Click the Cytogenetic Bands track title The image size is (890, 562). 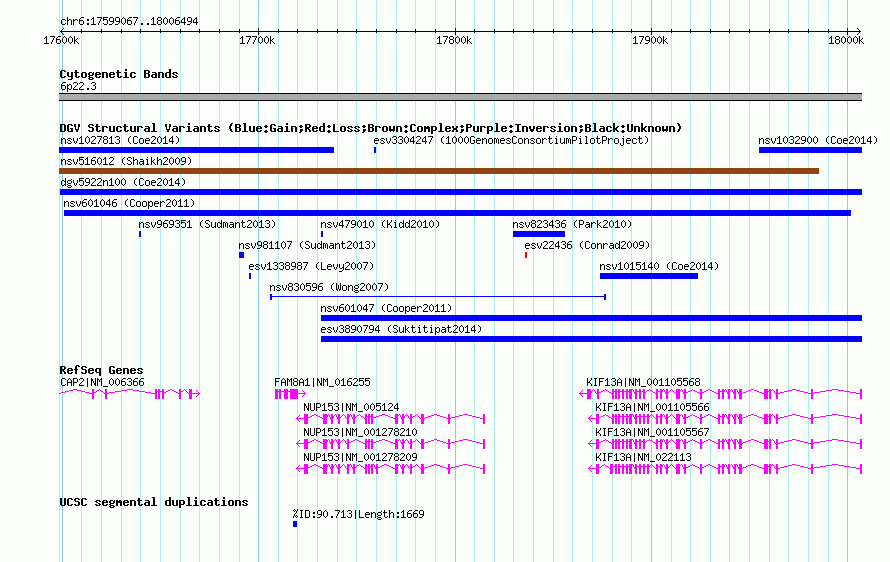pyautogui.click(x=119, y=74)
